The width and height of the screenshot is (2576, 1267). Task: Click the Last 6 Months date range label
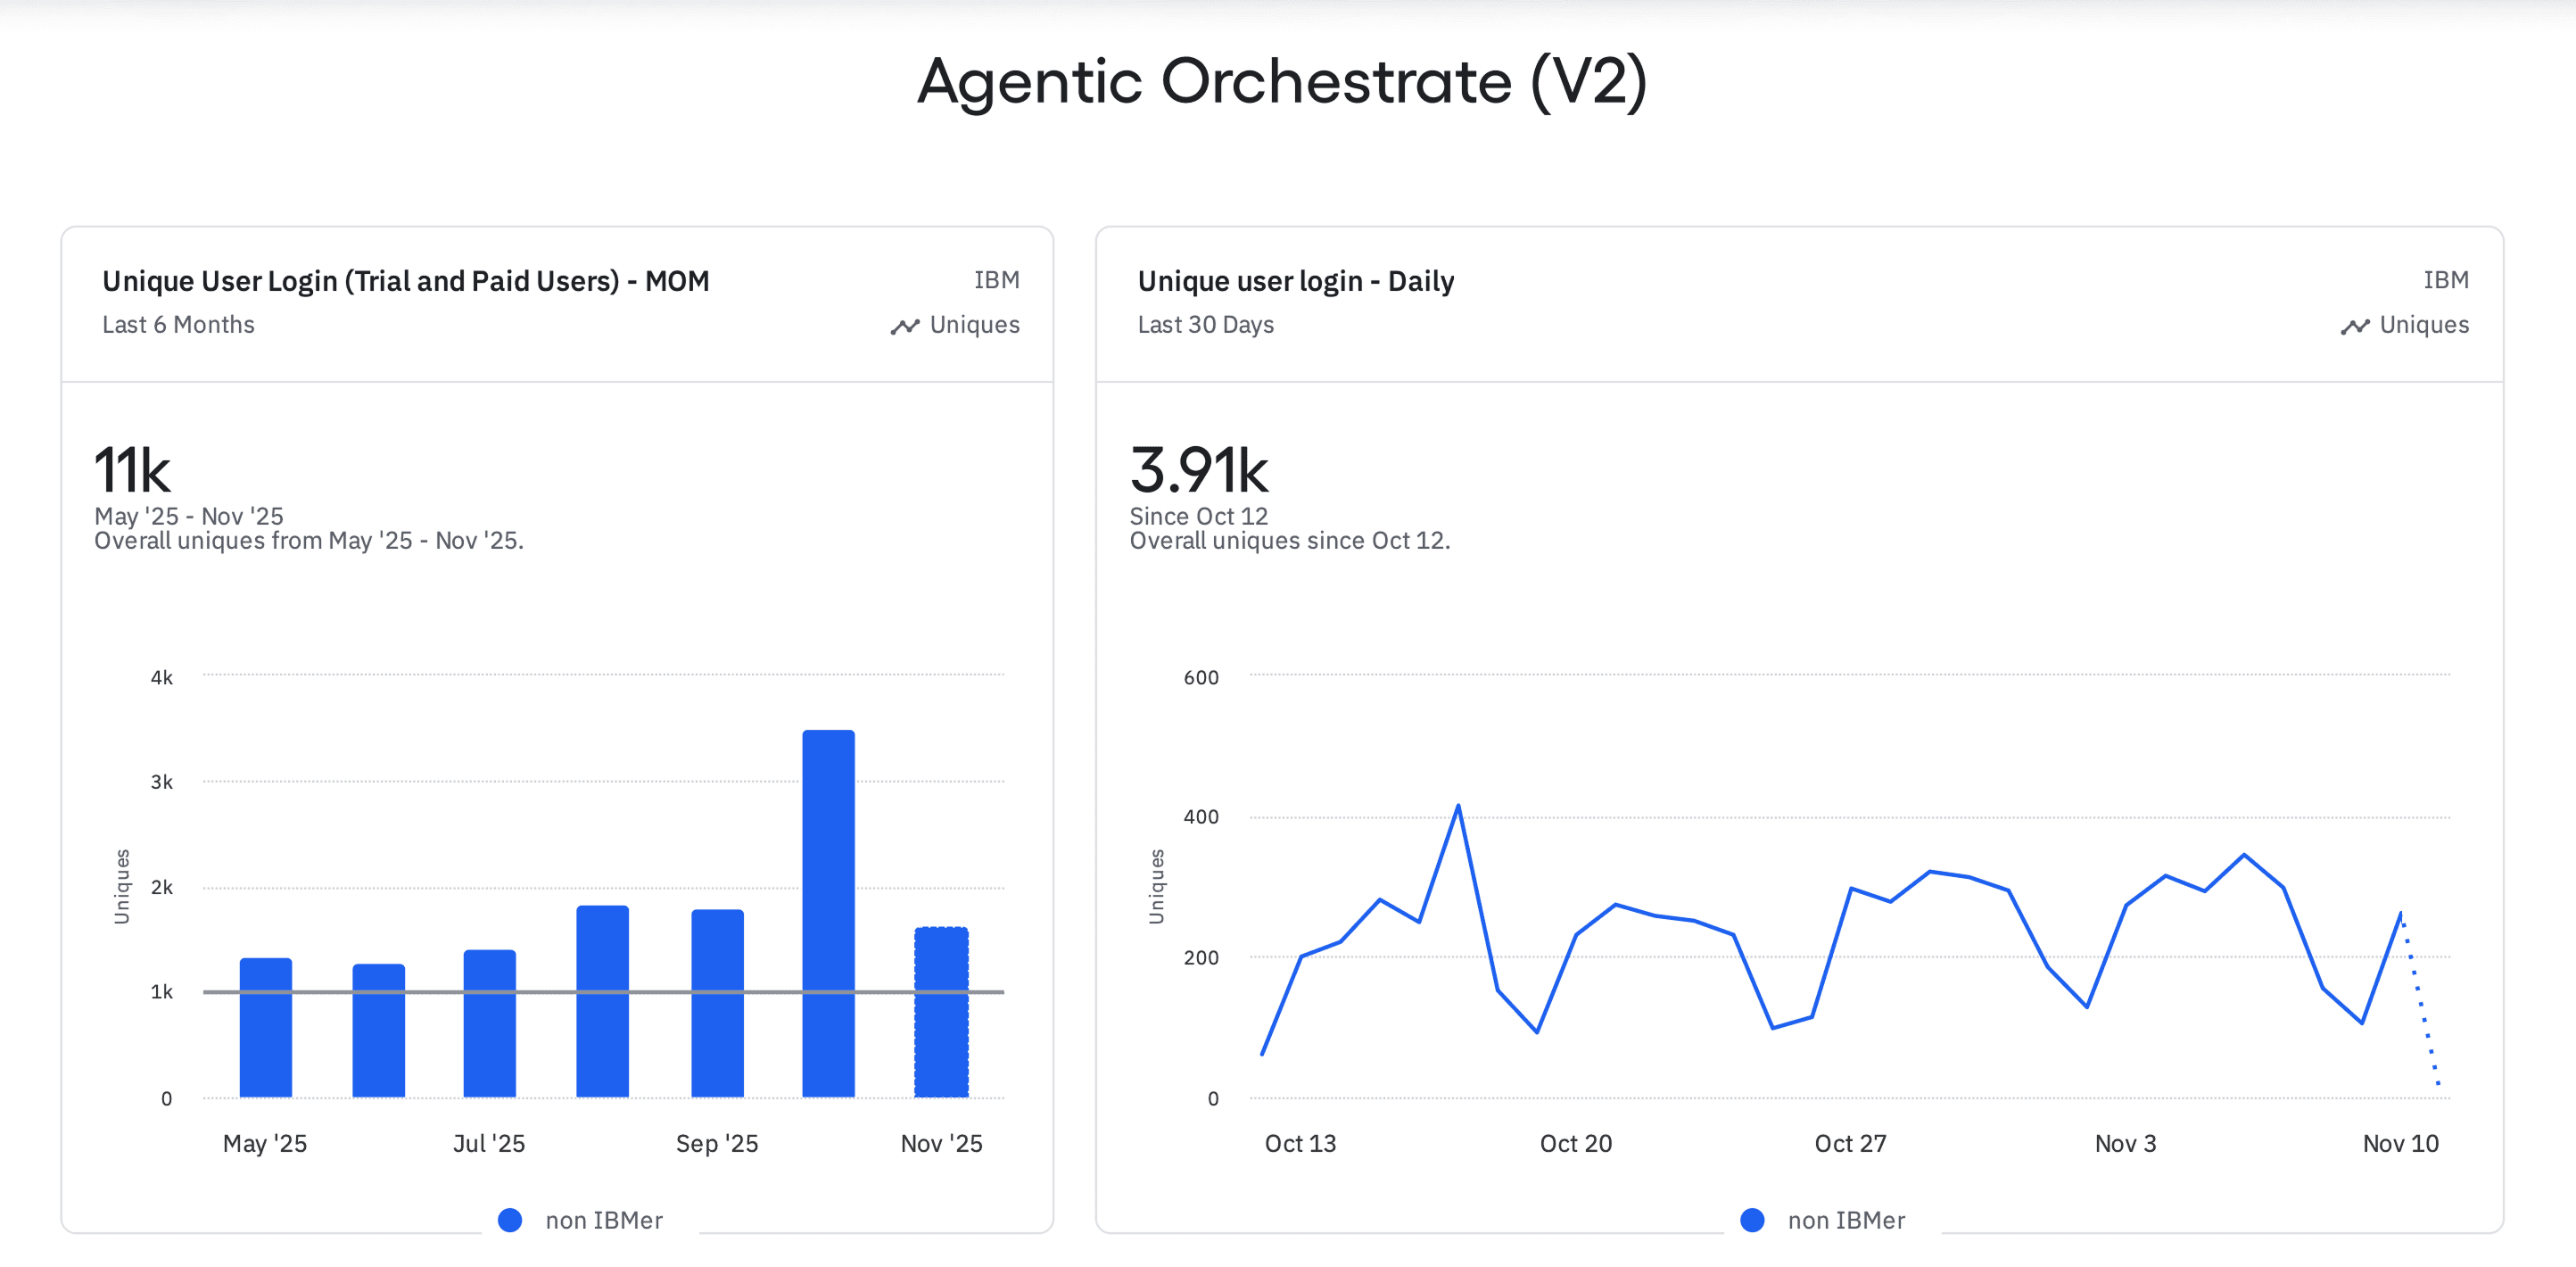coord(178,325)
